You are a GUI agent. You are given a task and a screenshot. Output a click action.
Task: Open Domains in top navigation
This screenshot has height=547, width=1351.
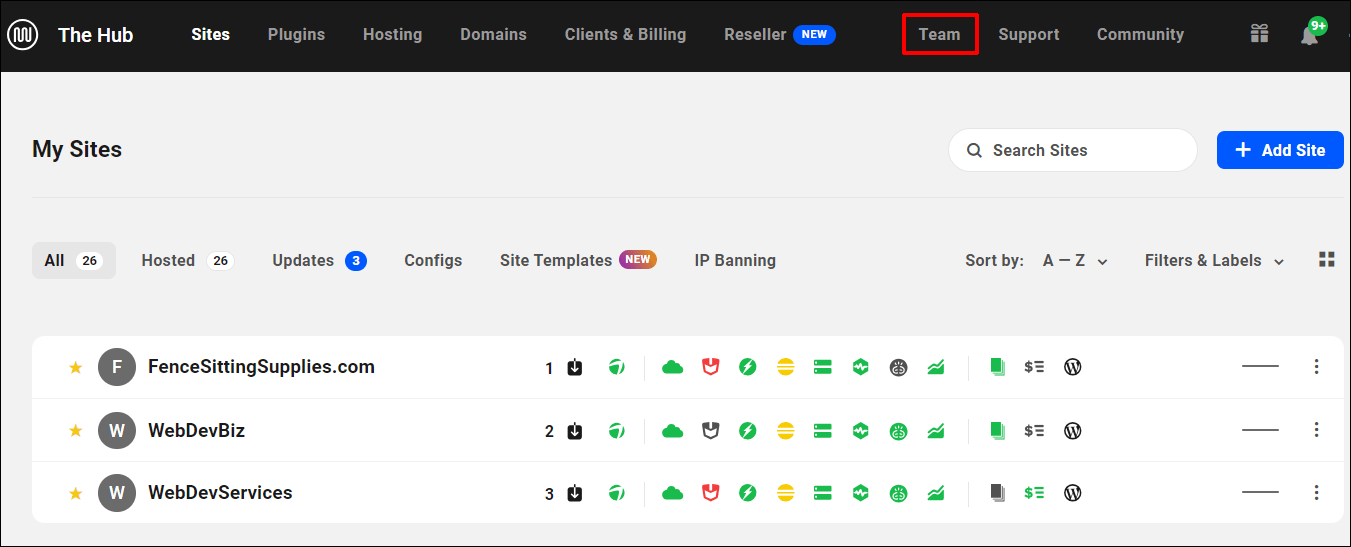tap(493, 34)
